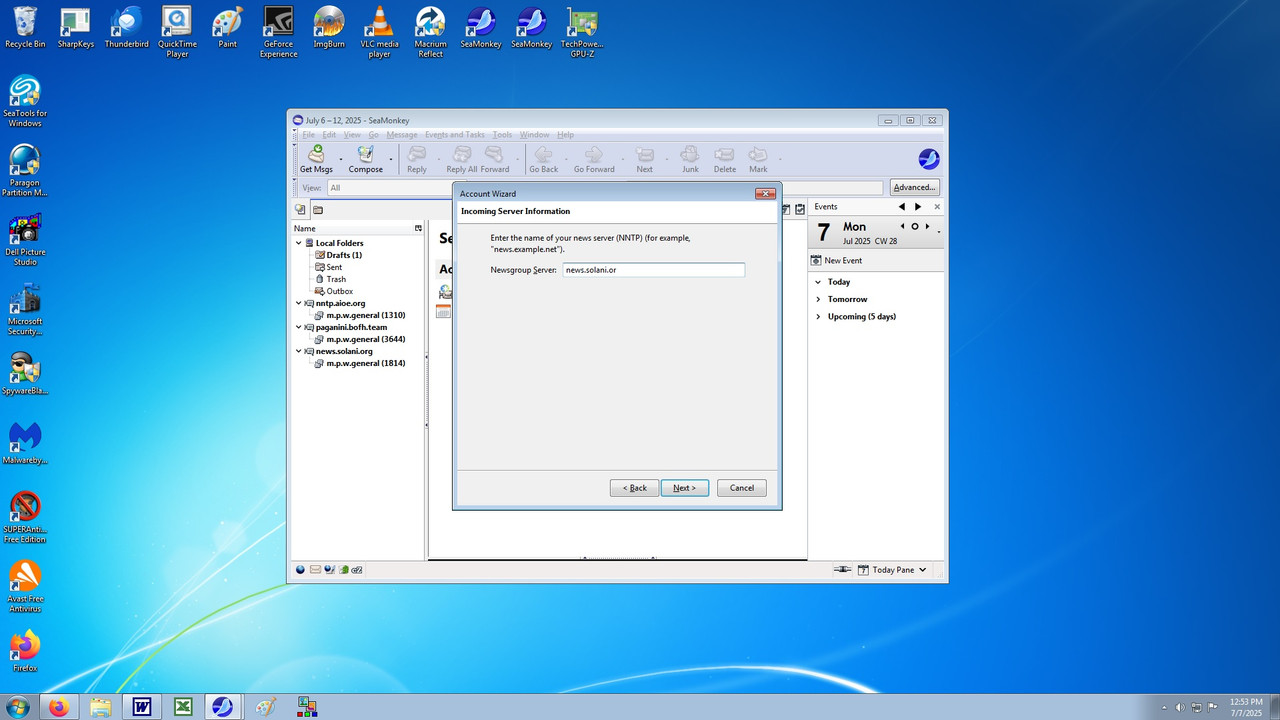
Task: Collapse the Local Folders tree
Action: click(x=298, y=243)
